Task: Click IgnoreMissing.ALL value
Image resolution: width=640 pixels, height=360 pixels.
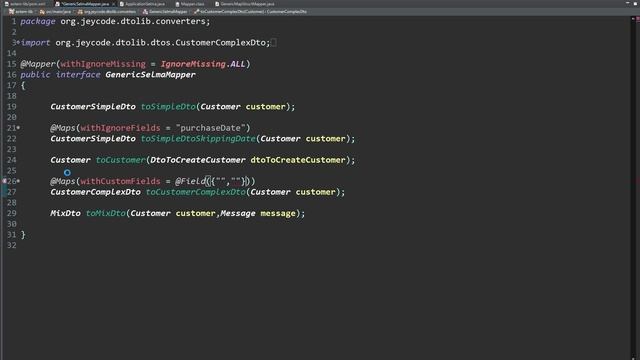Action: coord(203,64)
